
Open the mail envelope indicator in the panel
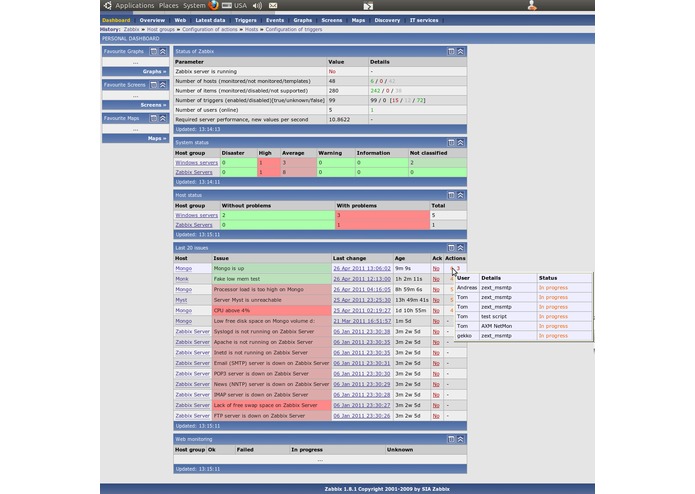(273, 6)
